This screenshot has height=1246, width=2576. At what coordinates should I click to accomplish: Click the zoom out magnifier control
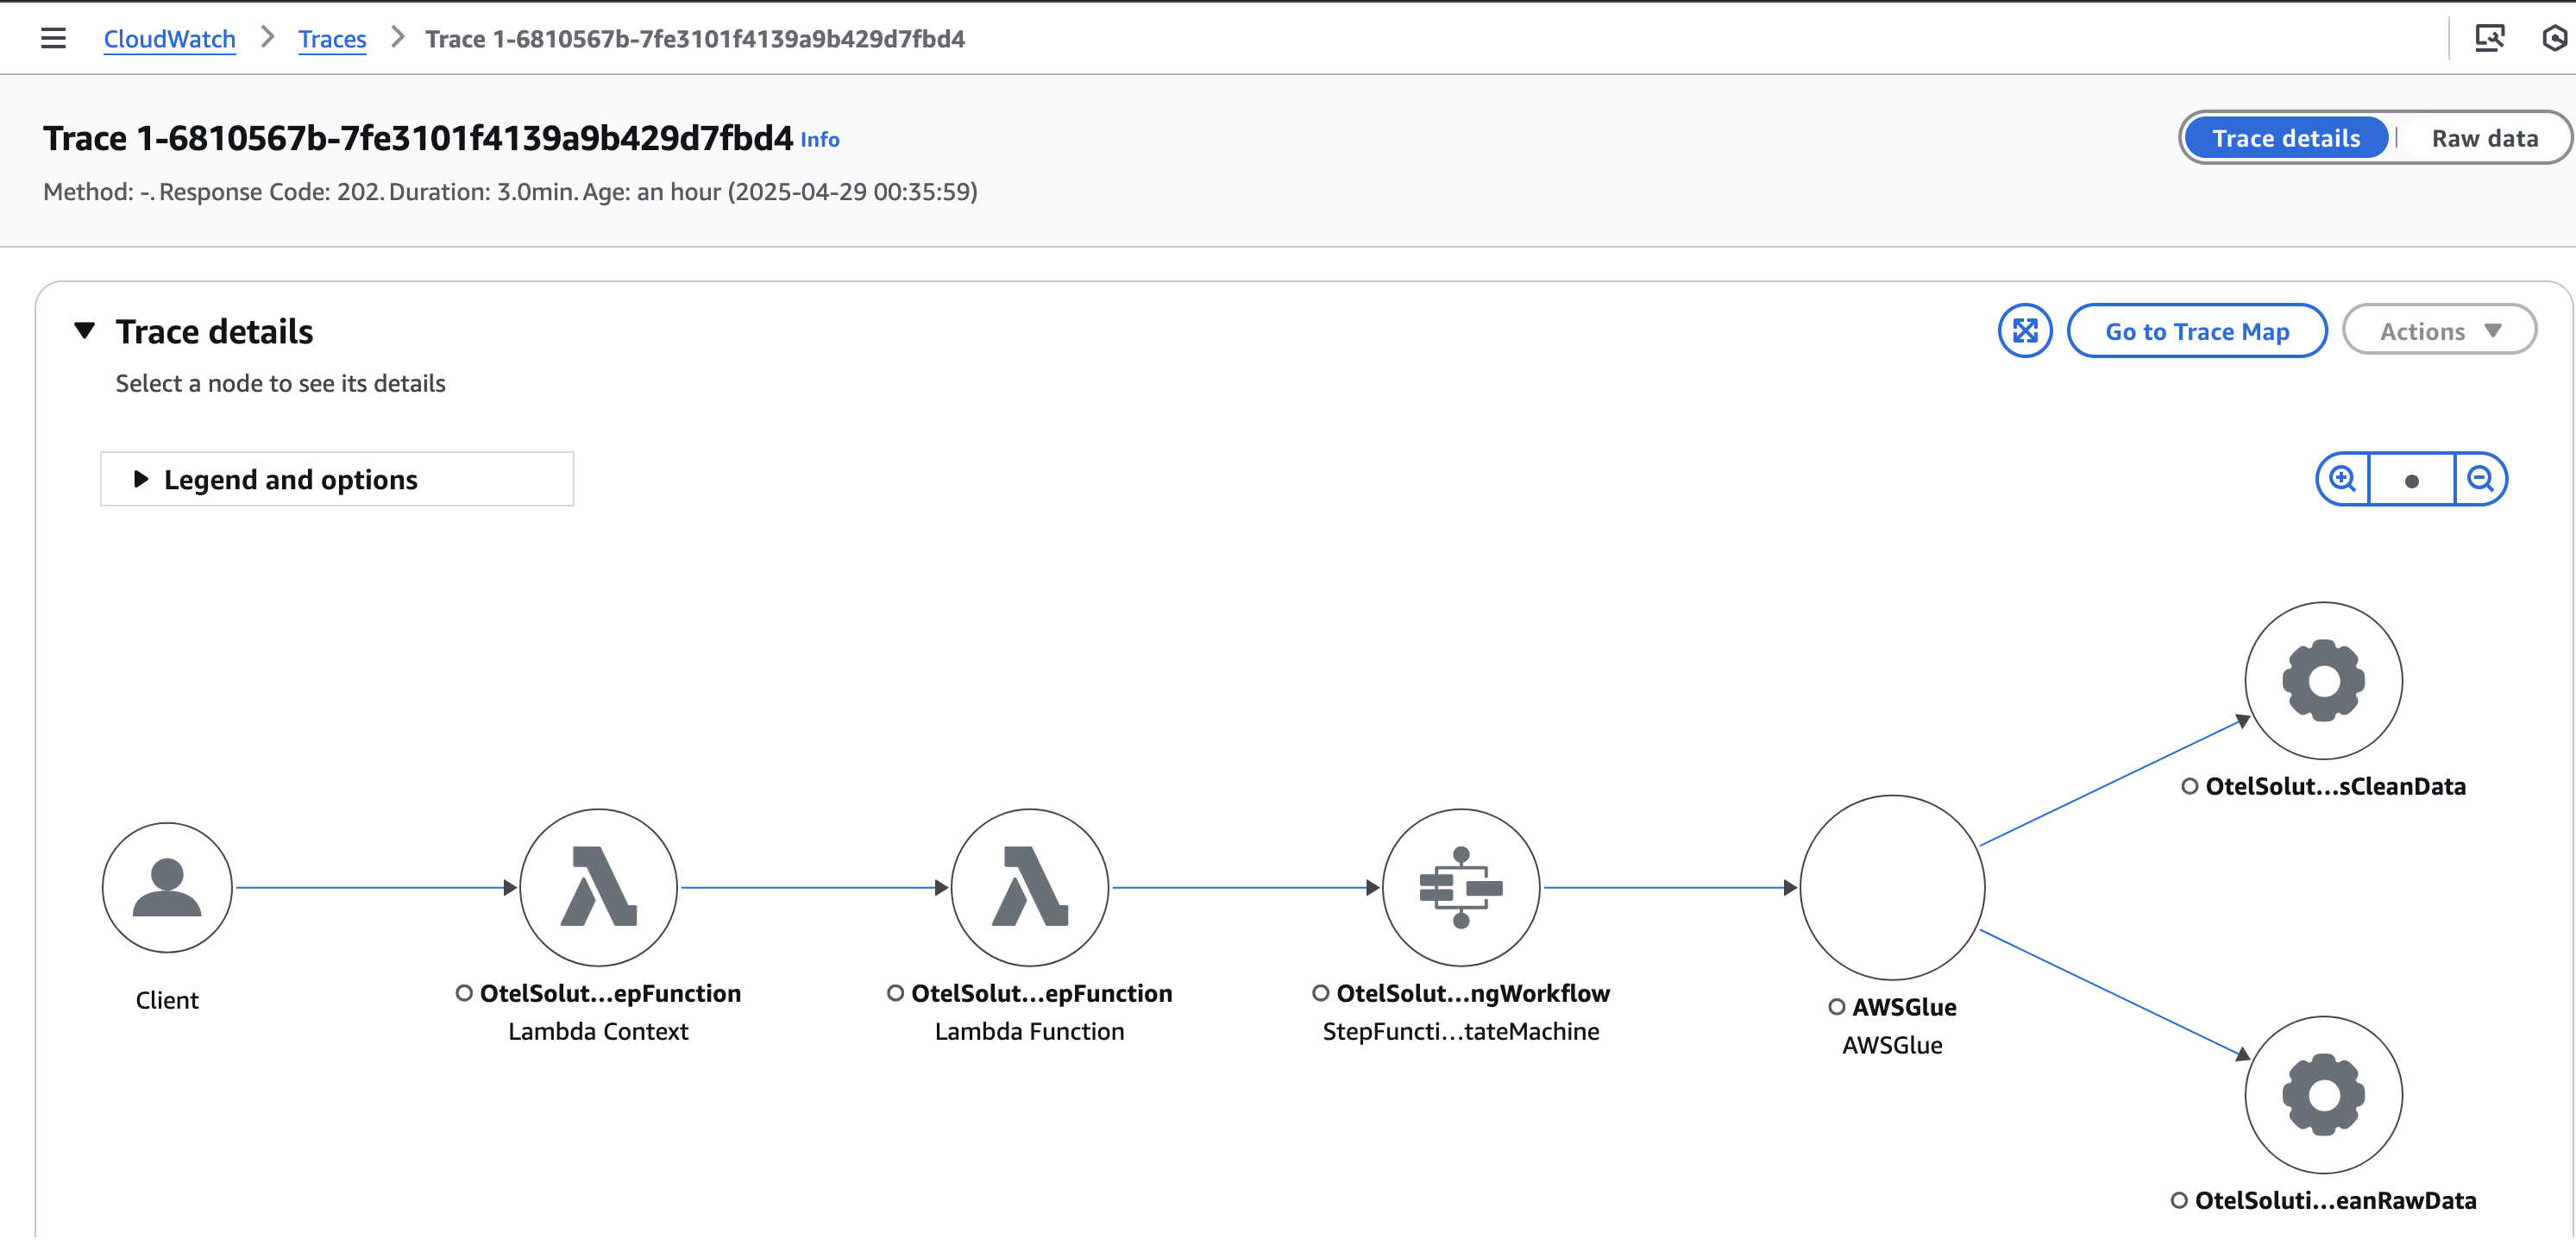(x=2481, y=480)
